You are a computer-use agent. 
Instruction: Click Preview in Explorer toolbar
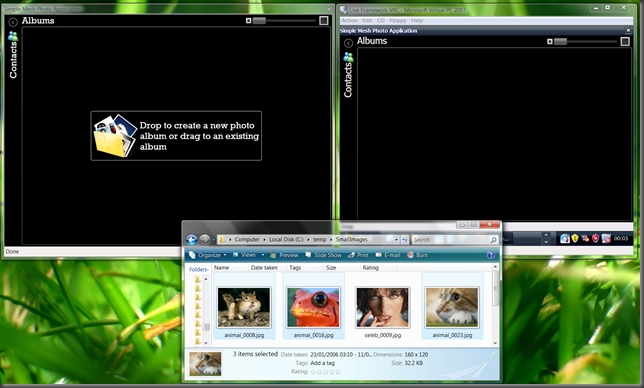284,255
